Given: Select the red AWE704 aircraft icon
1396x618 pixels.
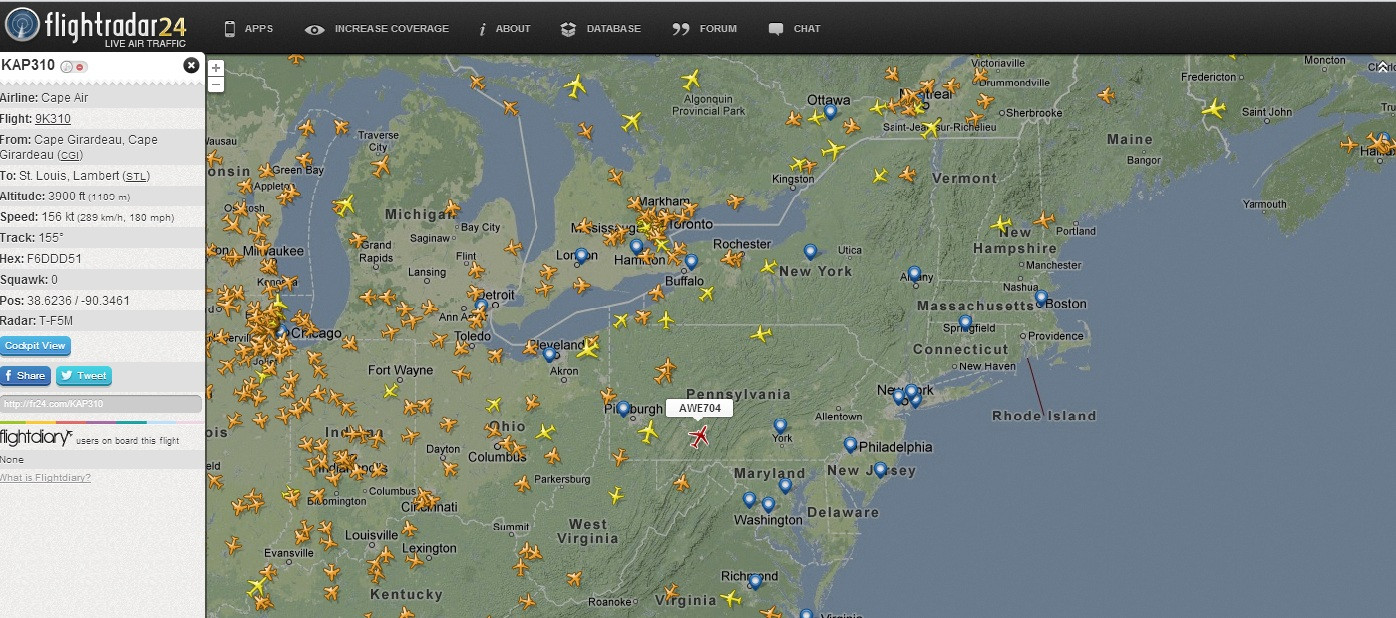Looking at the screenshot, I should [700, 436].
